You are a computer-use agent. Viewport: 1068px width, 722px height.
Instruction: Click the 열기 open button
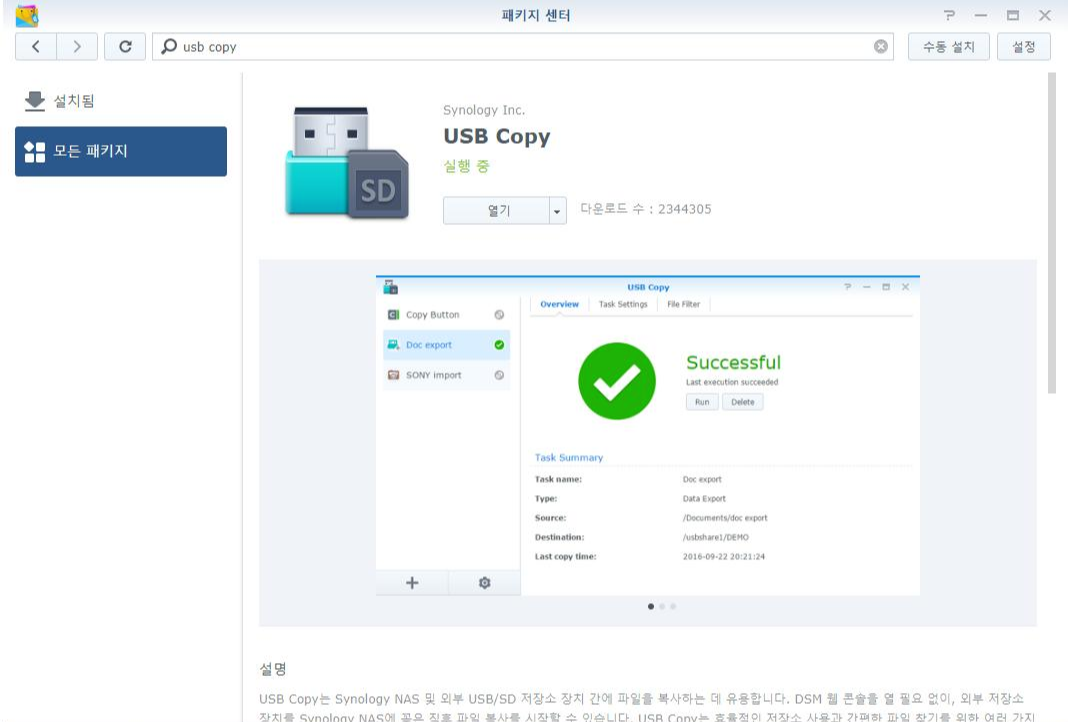click(497, 210)
